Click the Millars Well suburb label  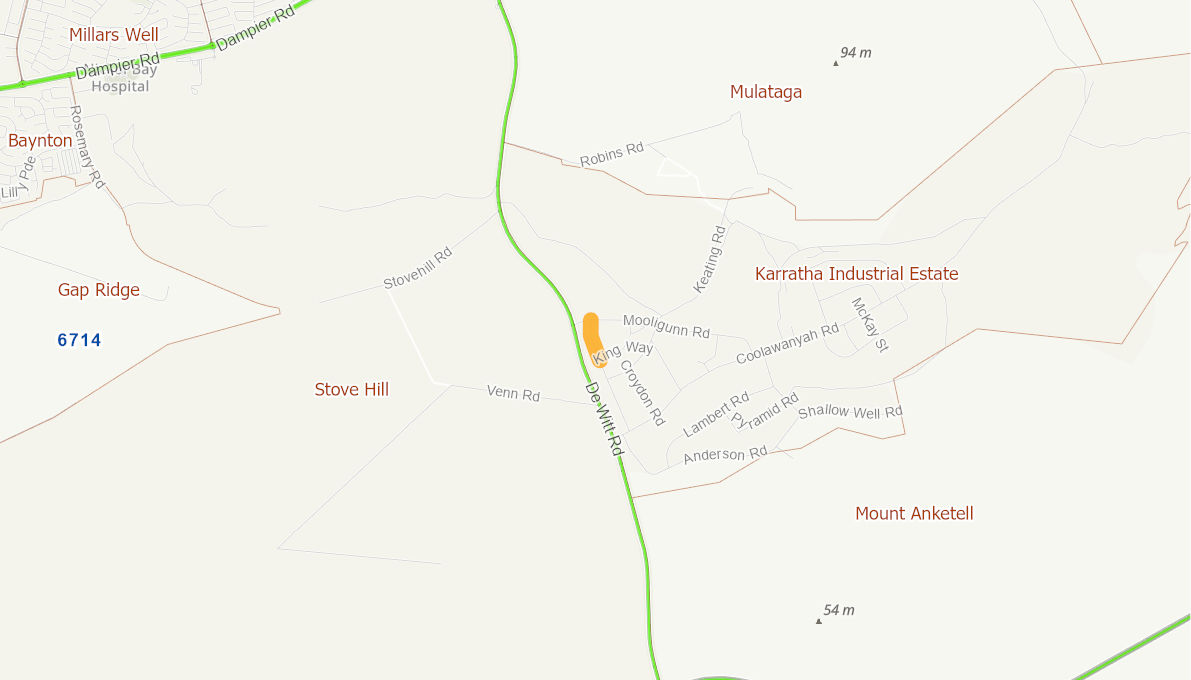114,35
